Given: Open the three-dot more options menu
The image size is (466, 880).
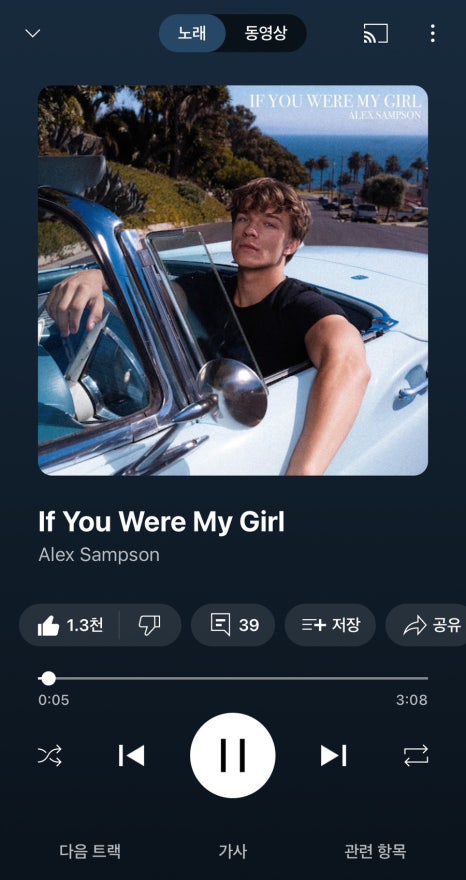Looking at the screenshot, I should [432, 33].
